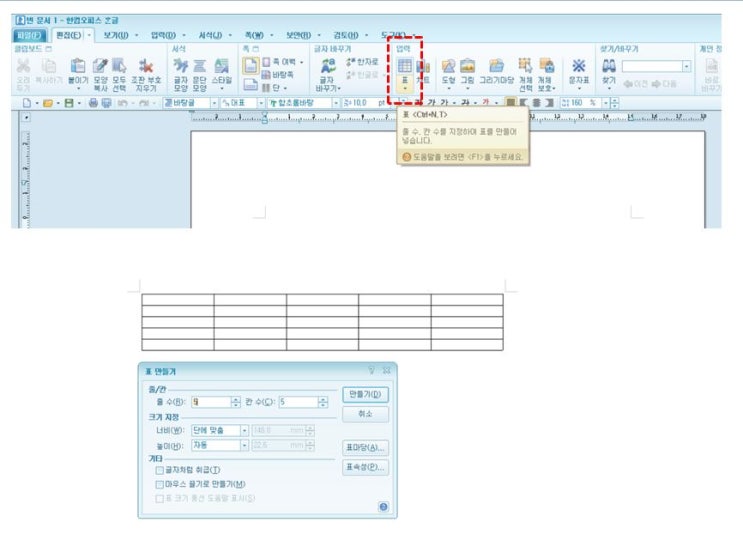Open 글자 모양 character format icon
Screen dimensions: 743x534
click(181, 66)
